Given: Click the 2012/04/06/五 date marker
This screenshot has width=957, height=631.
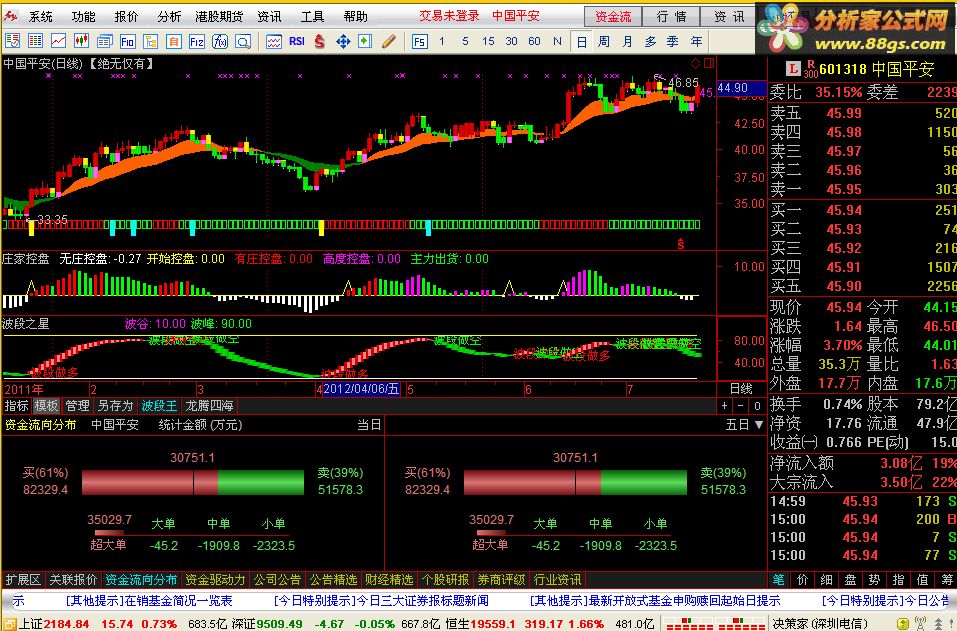Looking at the screenshot, I should pyautogui.click(x=361, y=389).
